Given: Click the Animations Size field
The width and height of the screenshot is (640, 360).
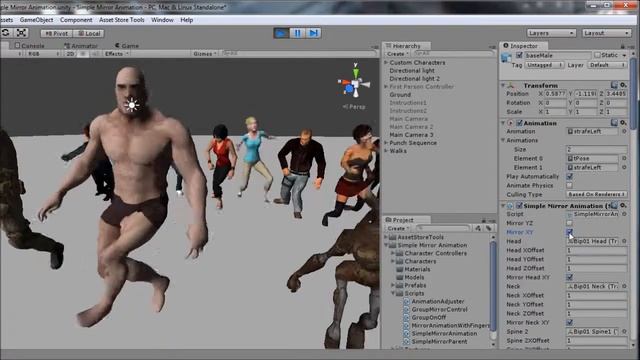Looking at the screenshot, I should coord(596,149).
